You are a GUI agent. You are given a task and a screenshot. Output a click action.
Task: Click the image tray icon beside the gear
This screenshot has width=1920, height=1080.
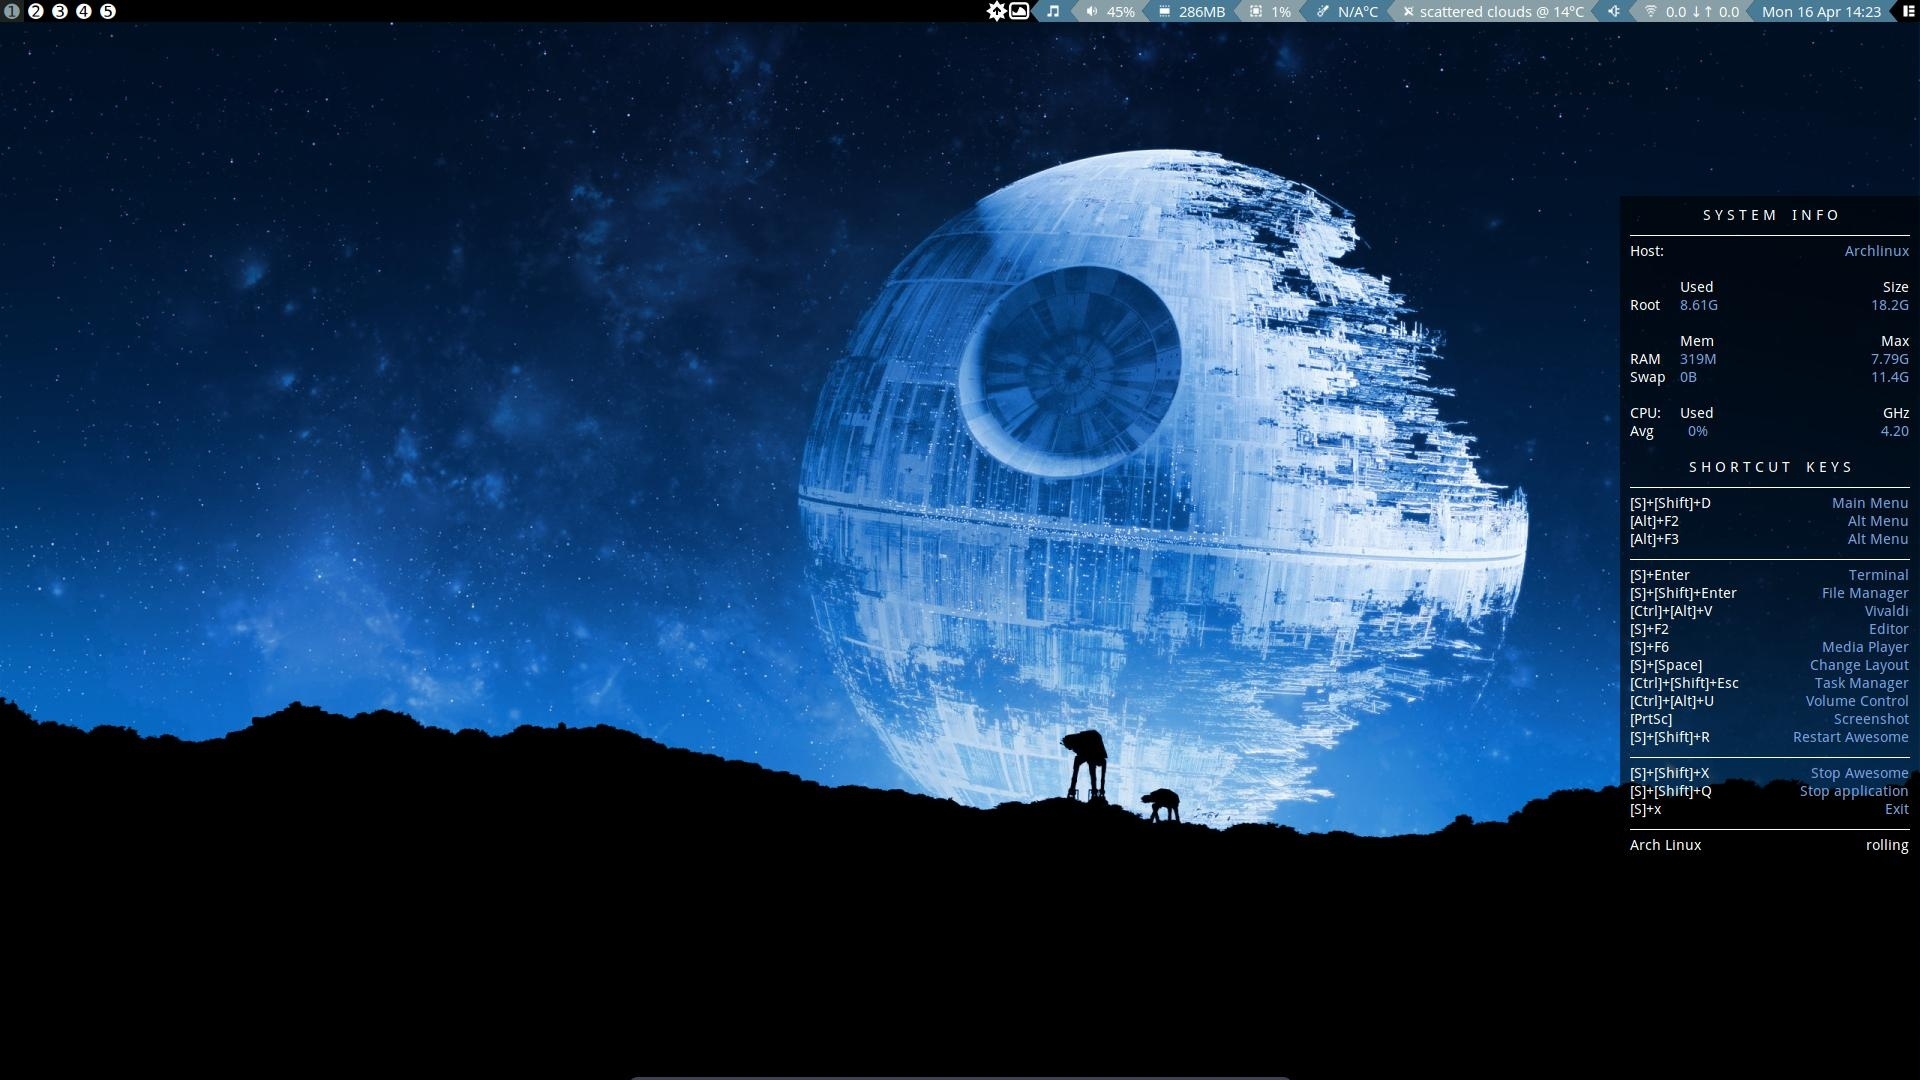(1019, 11)
